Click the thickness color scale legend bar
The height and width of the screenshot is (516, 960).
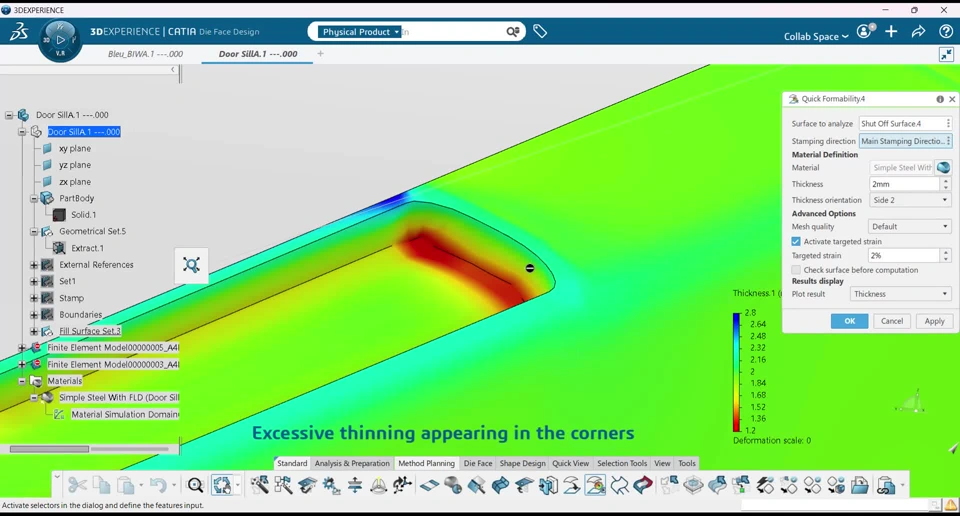tap(737, 372)
